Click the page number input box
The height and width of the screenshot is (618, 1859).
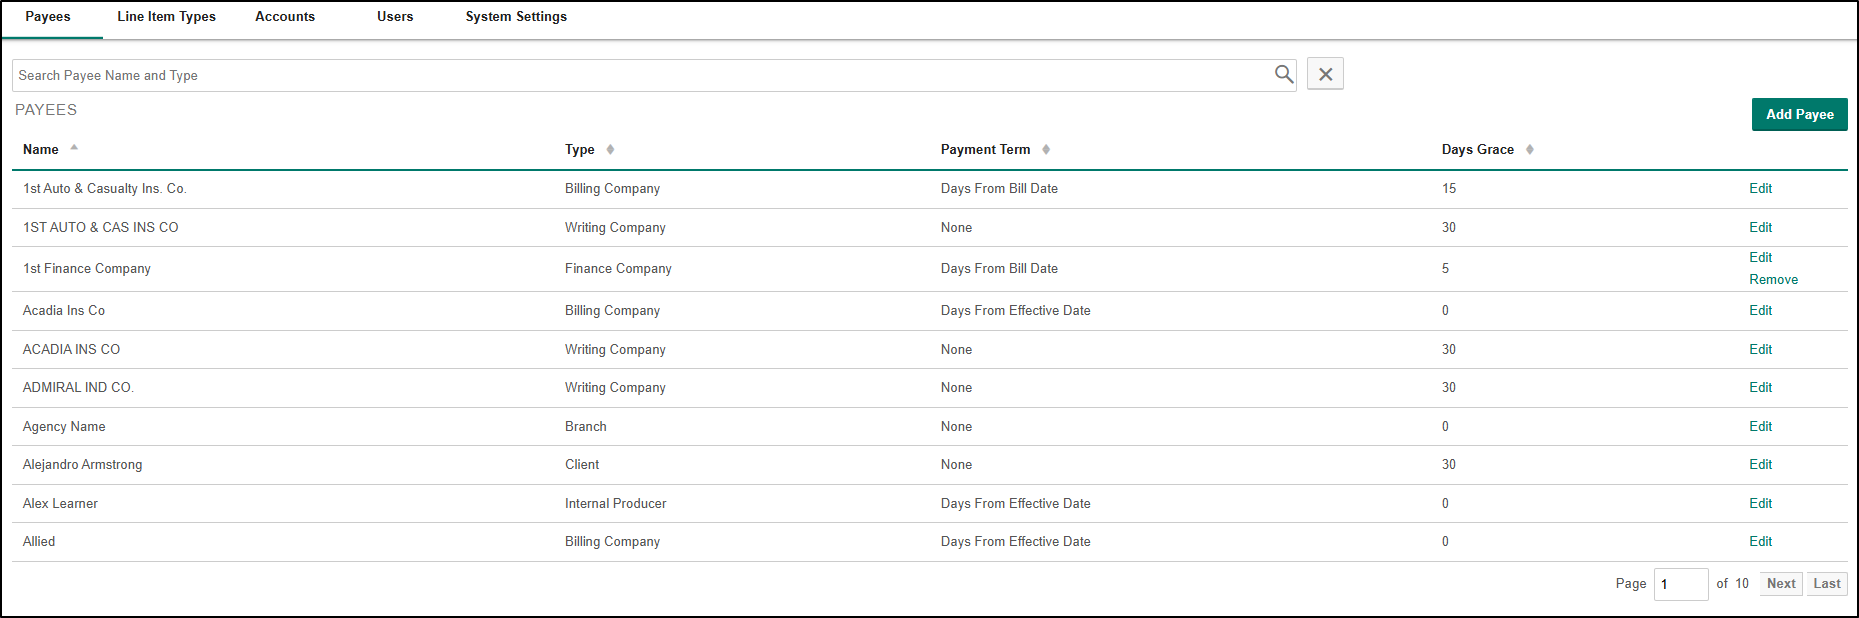pyautogui.click(x=1681, y=584)
